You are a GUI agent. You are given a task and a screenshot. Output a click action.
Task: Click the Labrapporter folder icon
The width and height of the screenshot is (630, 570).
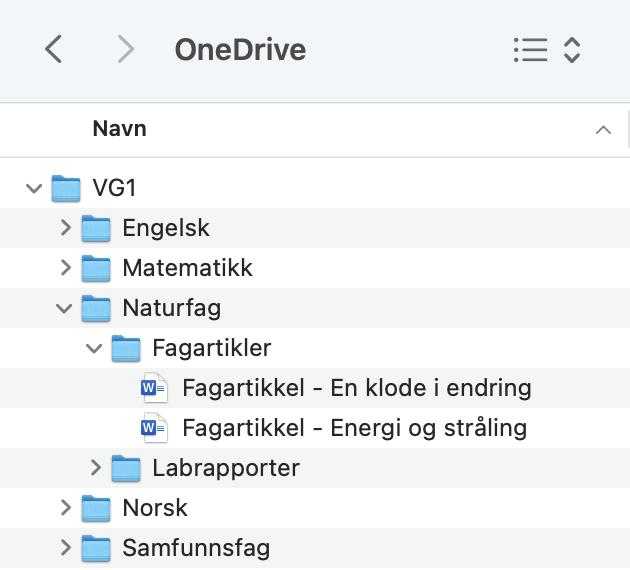[126, 468]
